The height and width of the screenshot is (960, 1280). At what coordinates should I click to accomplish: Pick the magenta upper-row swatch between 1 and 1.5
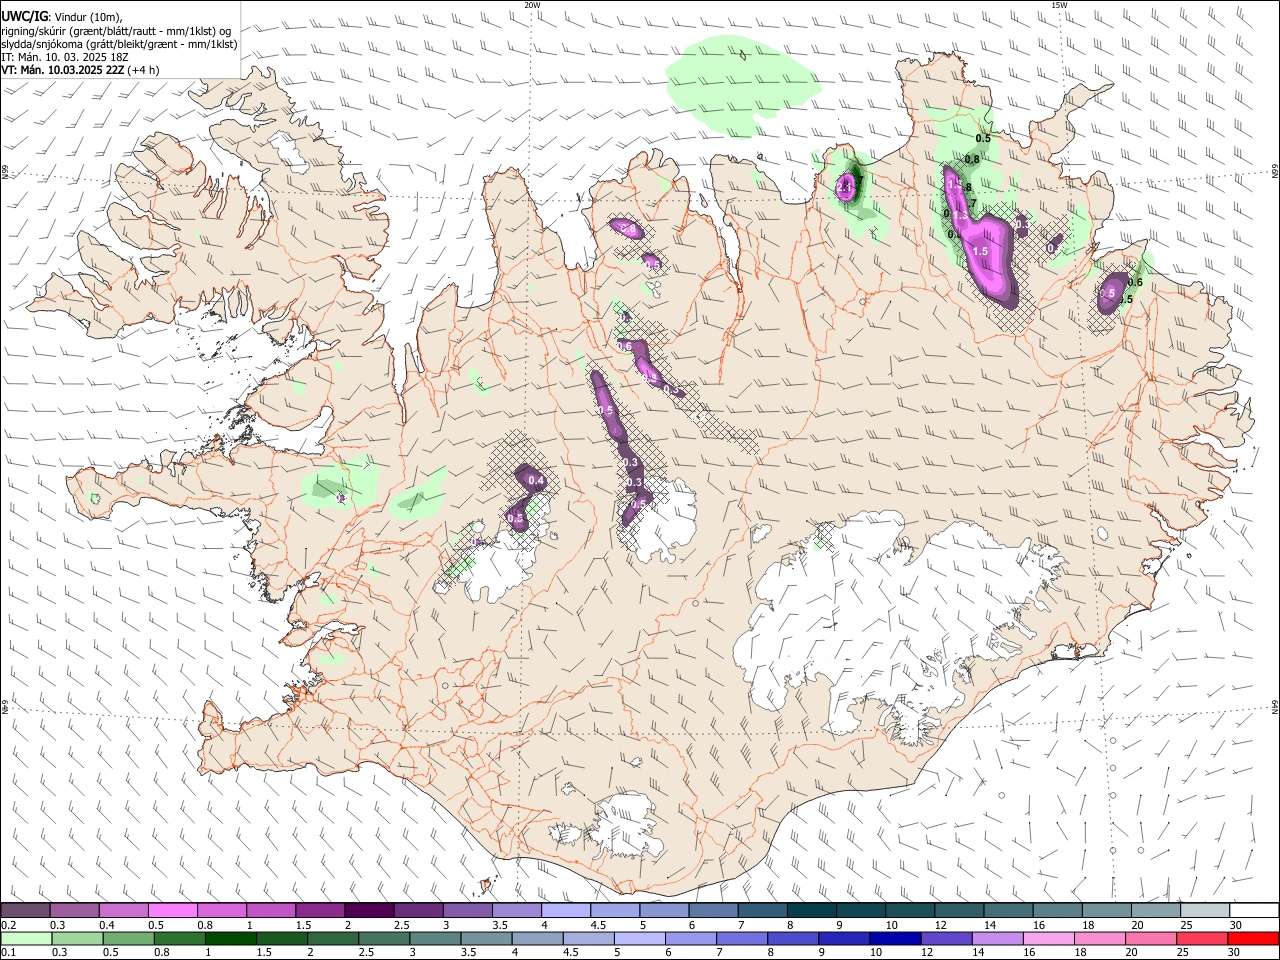tap(270, 911)
